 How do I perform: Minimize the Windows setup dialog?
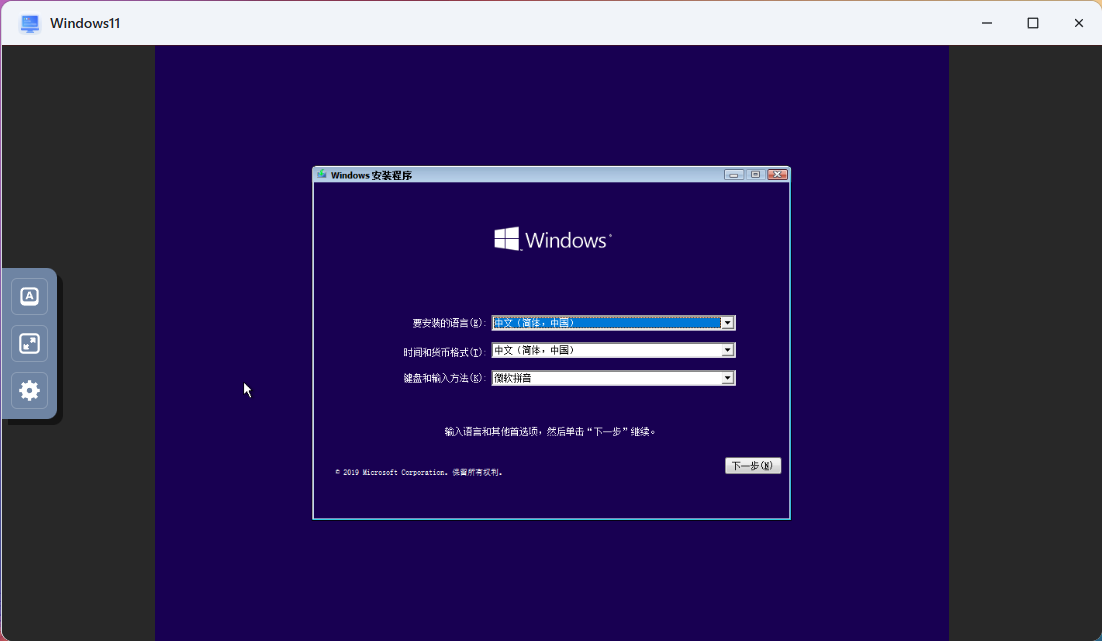[x=734, y=174]
